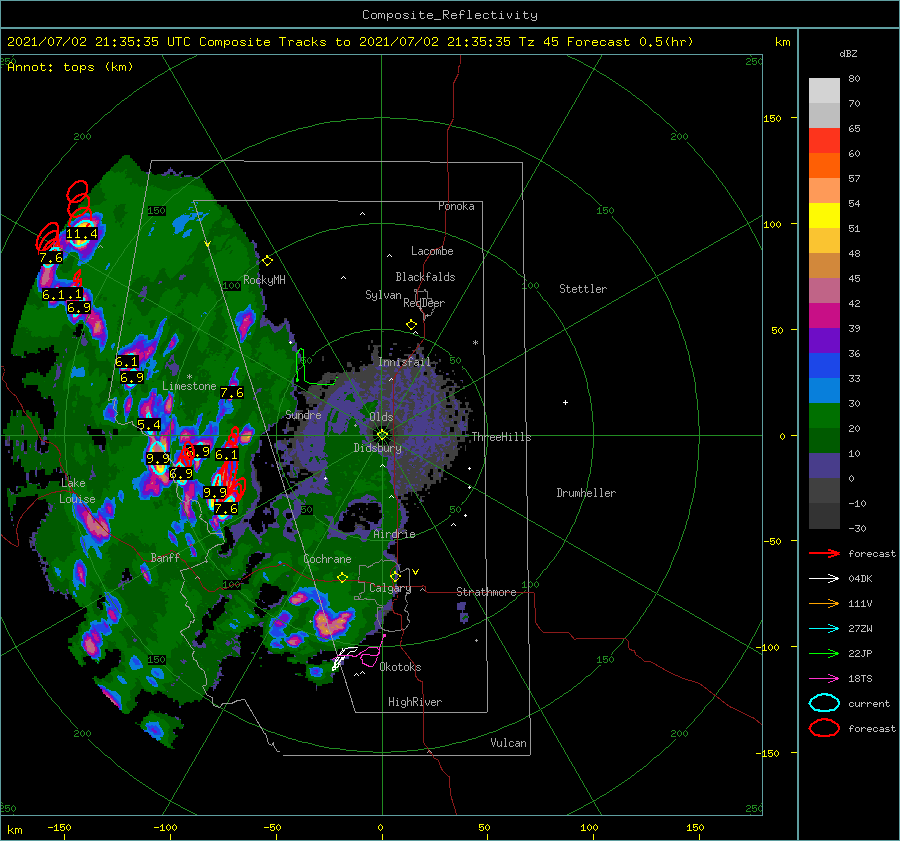This screenshot has height=841, width=900.
Task: Click the cyan 27ZW arrow legend icon
Action: [x=824, y=629]
